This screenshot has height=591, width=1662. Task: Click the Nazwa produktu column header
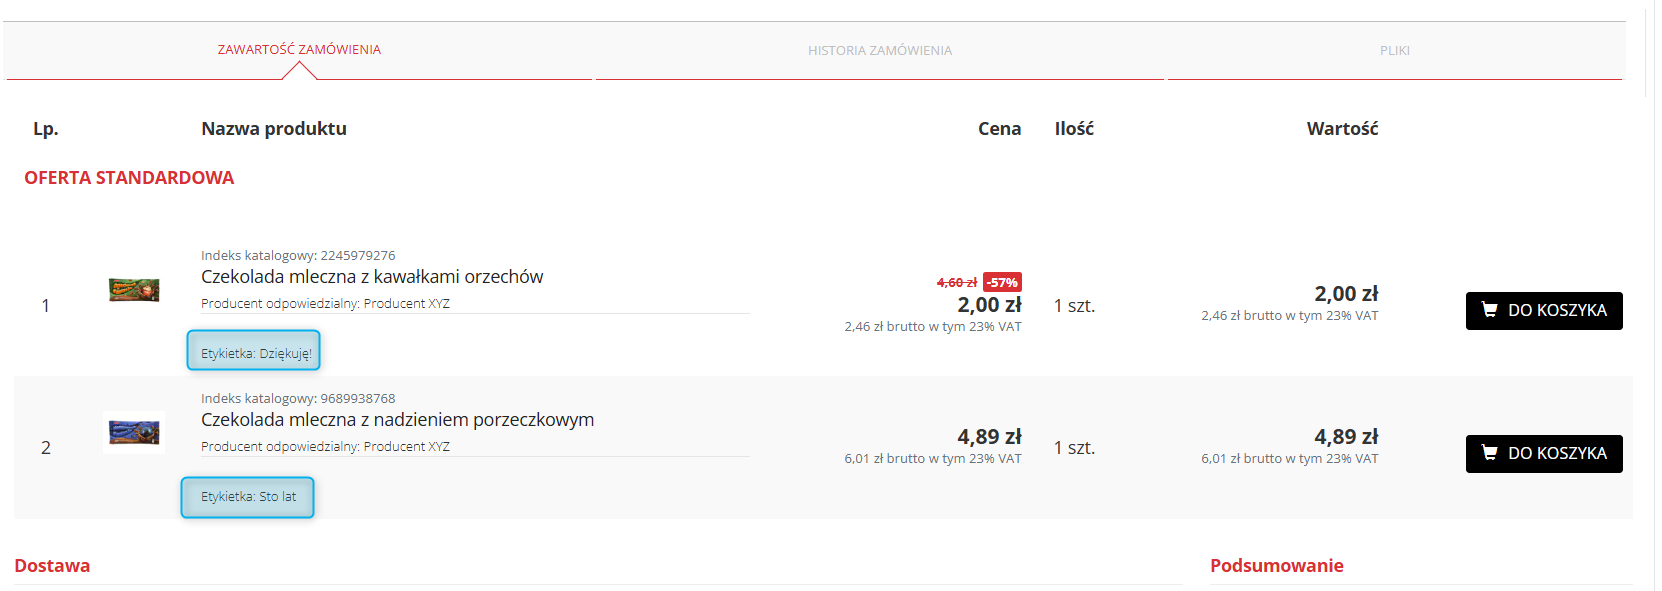pyautogui.click(x=274, y=129)
